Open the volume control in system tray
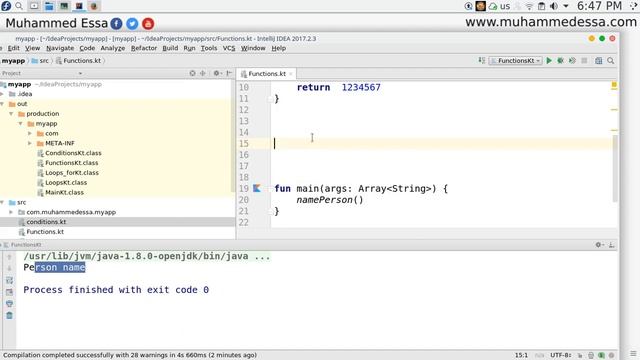 click(x=554, y=6)
